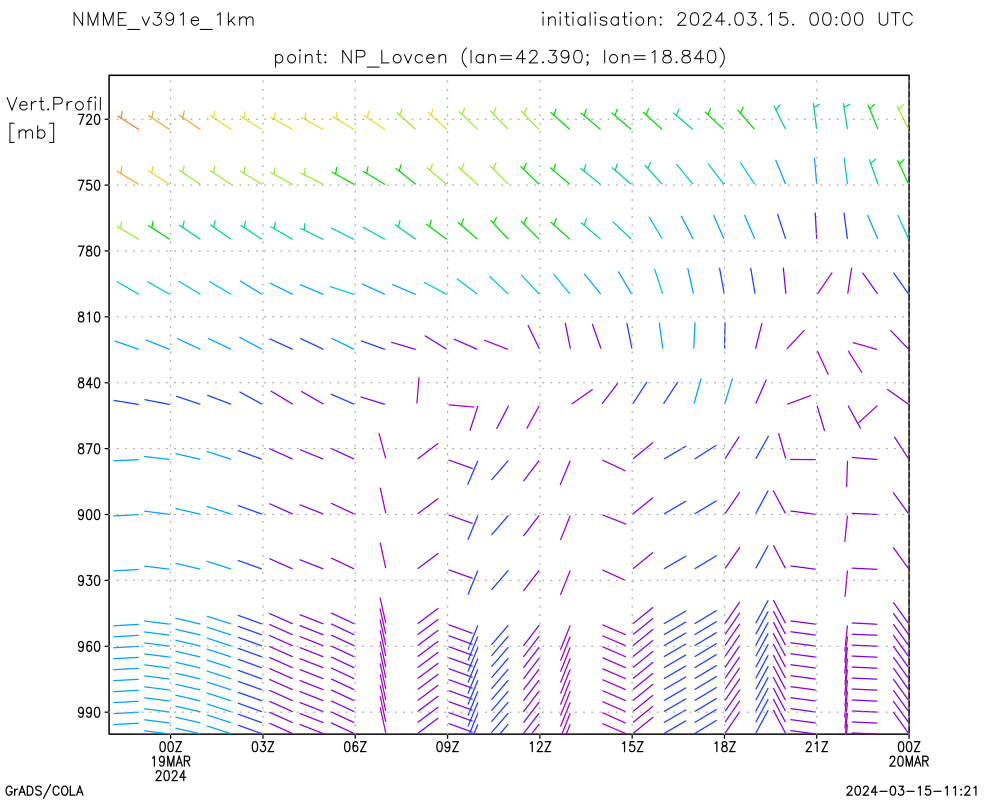The height and width of the screenshot is (800, 1000).
Task: Click the 870 pressure level label
Action: click(x=89, y=449)
